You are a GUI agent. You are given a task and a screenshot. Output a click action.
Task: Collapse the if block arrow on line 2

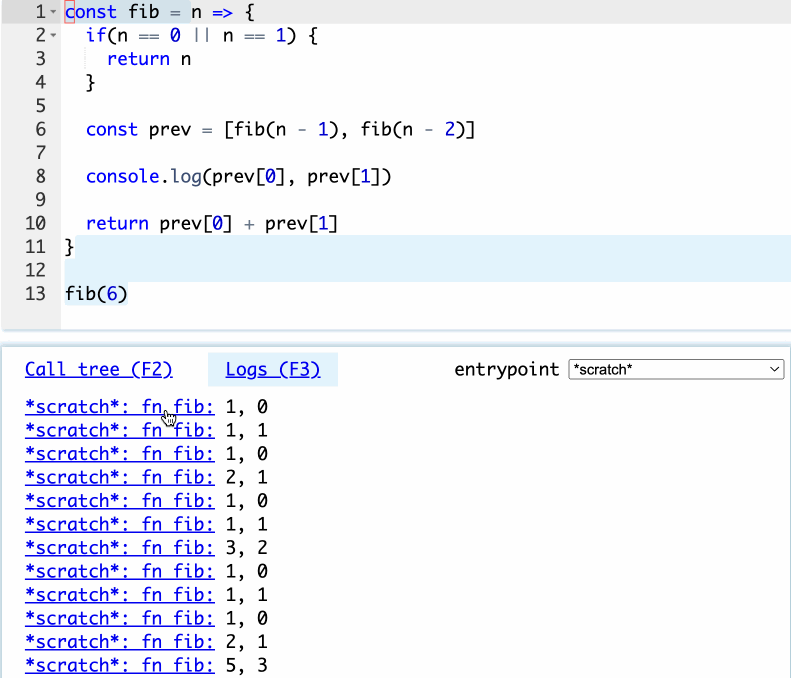[x=53, y=36]
